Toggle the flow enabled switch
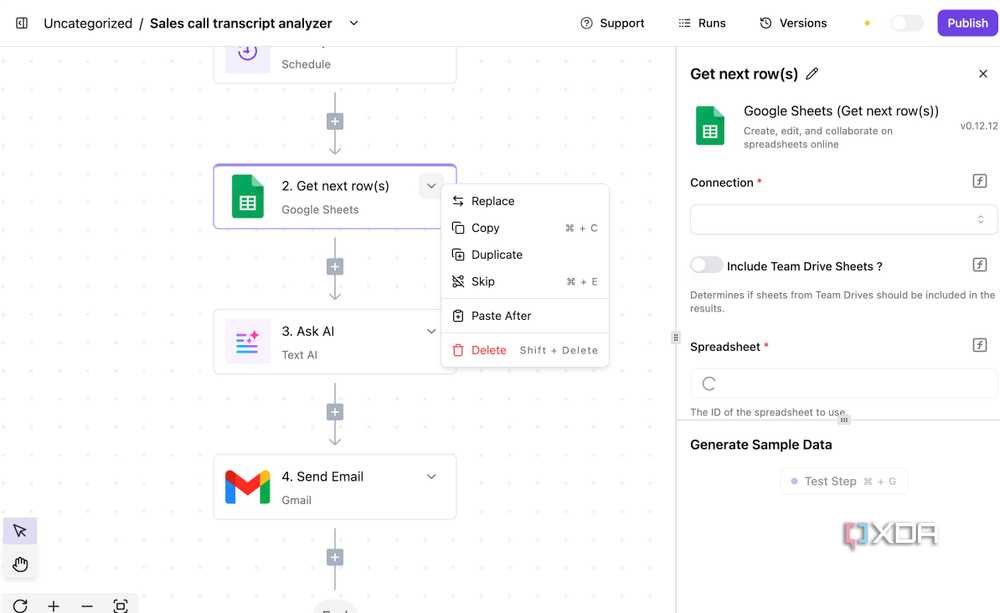 coord(906,23)
